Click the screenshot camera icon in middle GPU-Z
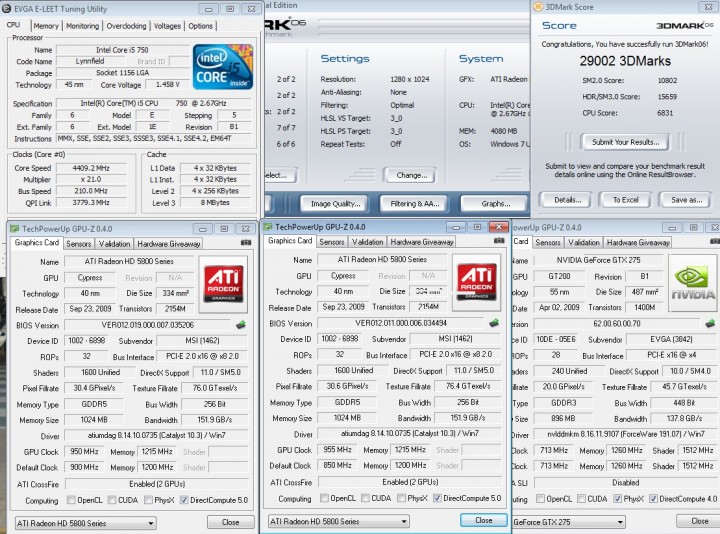The height and width of the screenshot is (534, 720). [499, 241]
